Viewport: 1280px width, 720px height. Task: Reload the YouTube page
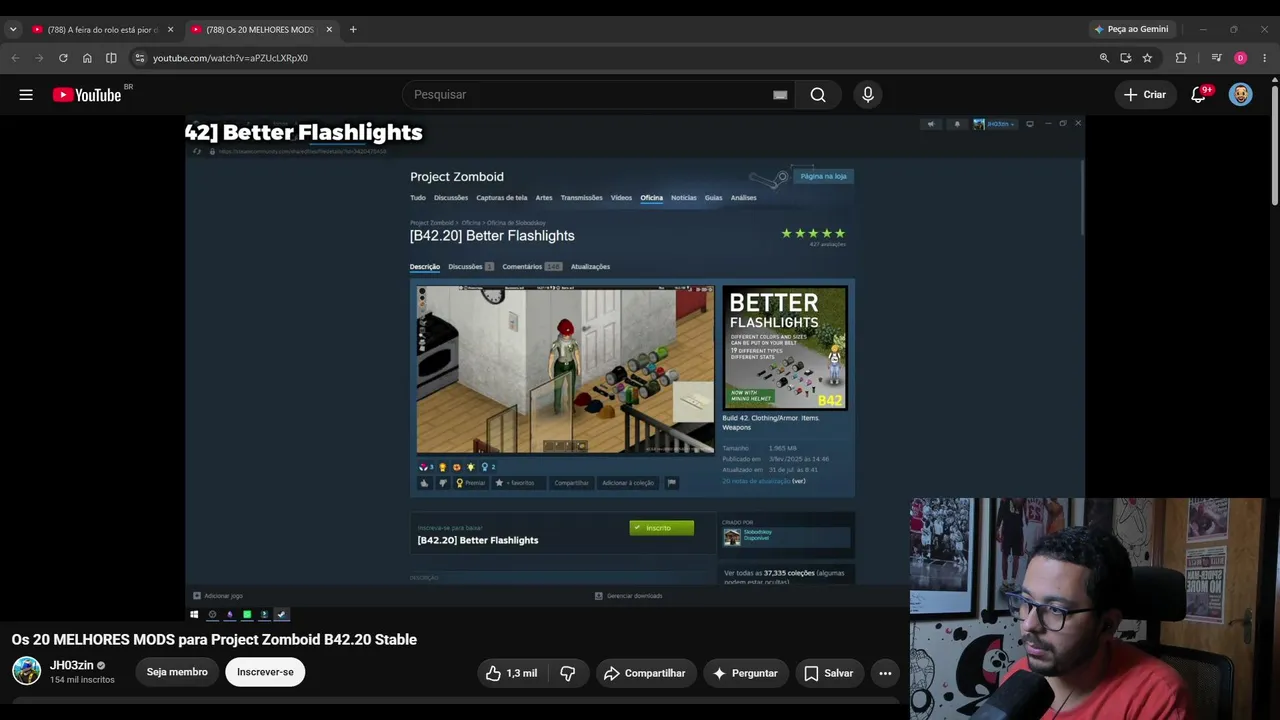tap(63, 58)
